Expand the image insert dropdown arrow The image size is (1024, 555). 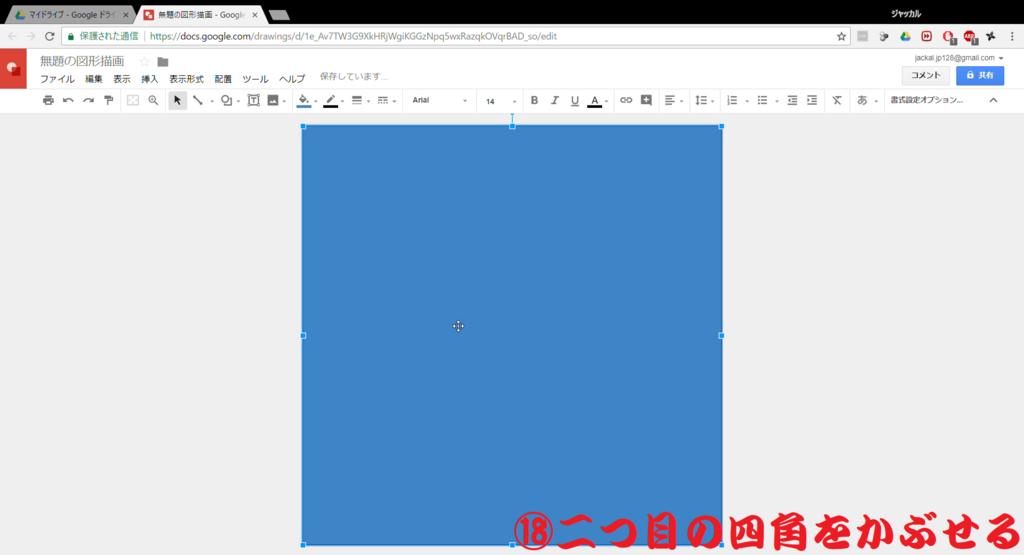coord(284,101)
